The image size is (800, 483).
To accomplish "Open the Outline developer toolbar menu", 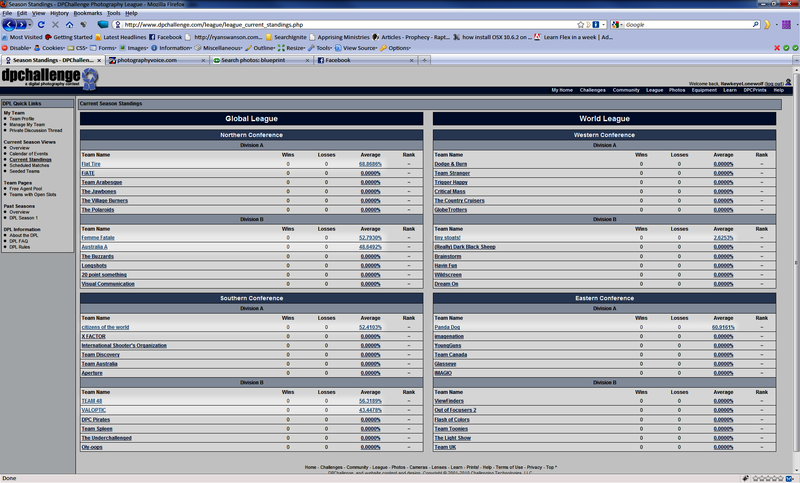I will [260, 48].
